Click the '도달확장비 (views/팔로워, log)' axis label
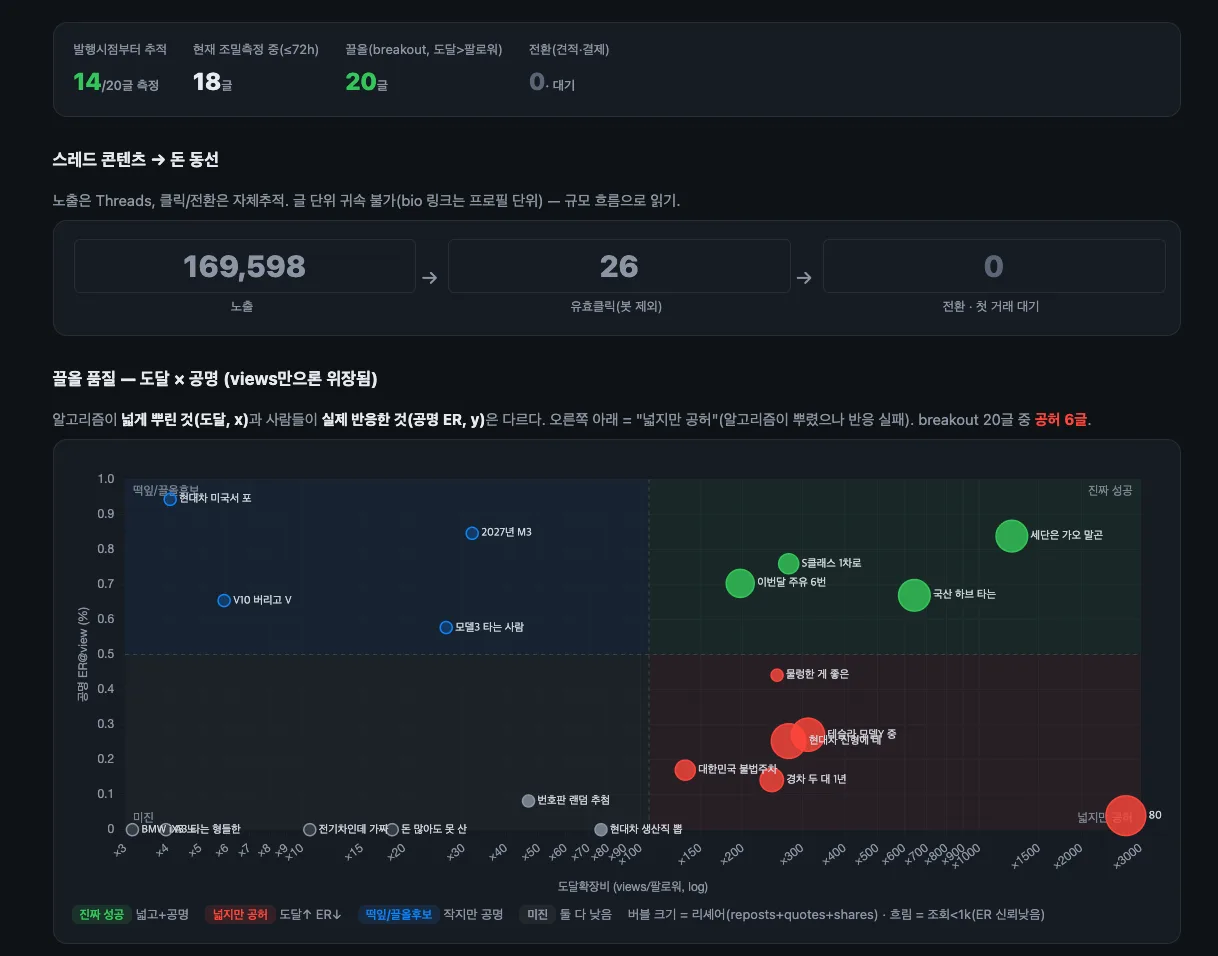Image resolution: width=1218 pixels, height=956 pixels. tap(633, 886)
